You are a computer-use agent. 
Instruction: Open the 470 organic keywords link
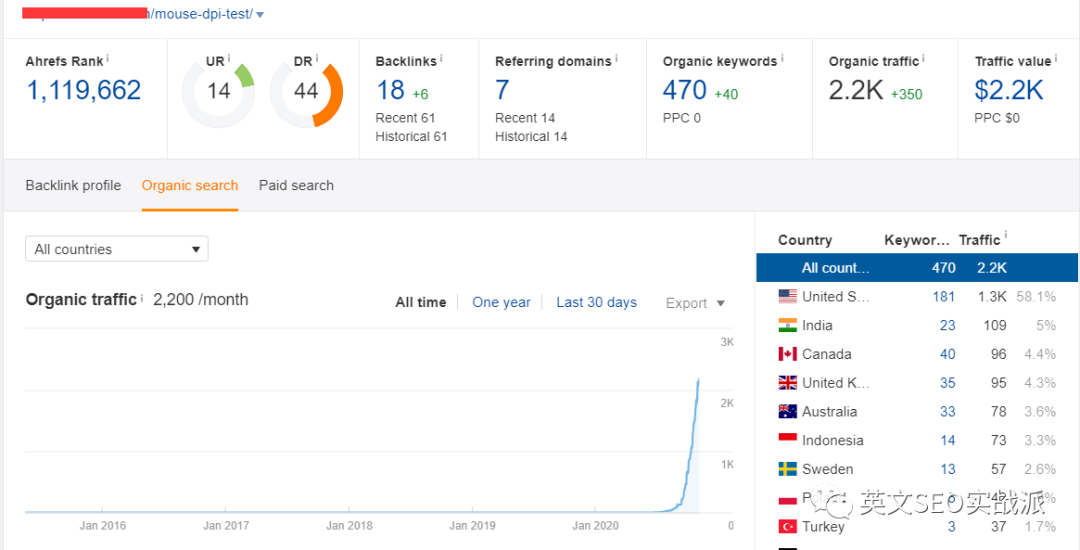pos(685,90)
